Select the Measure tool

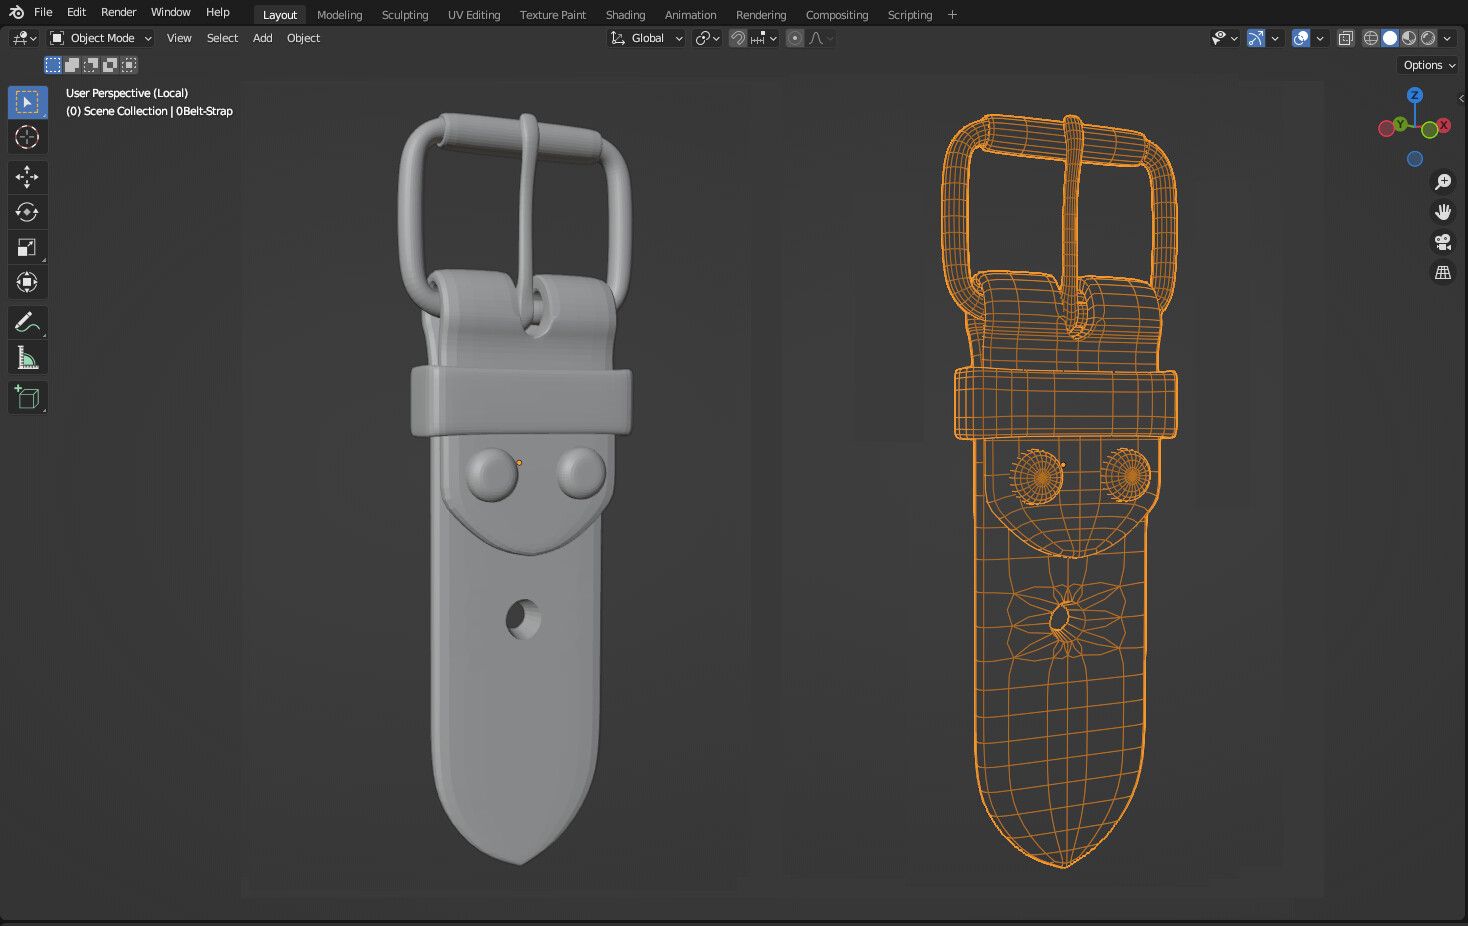click(27, 357)
